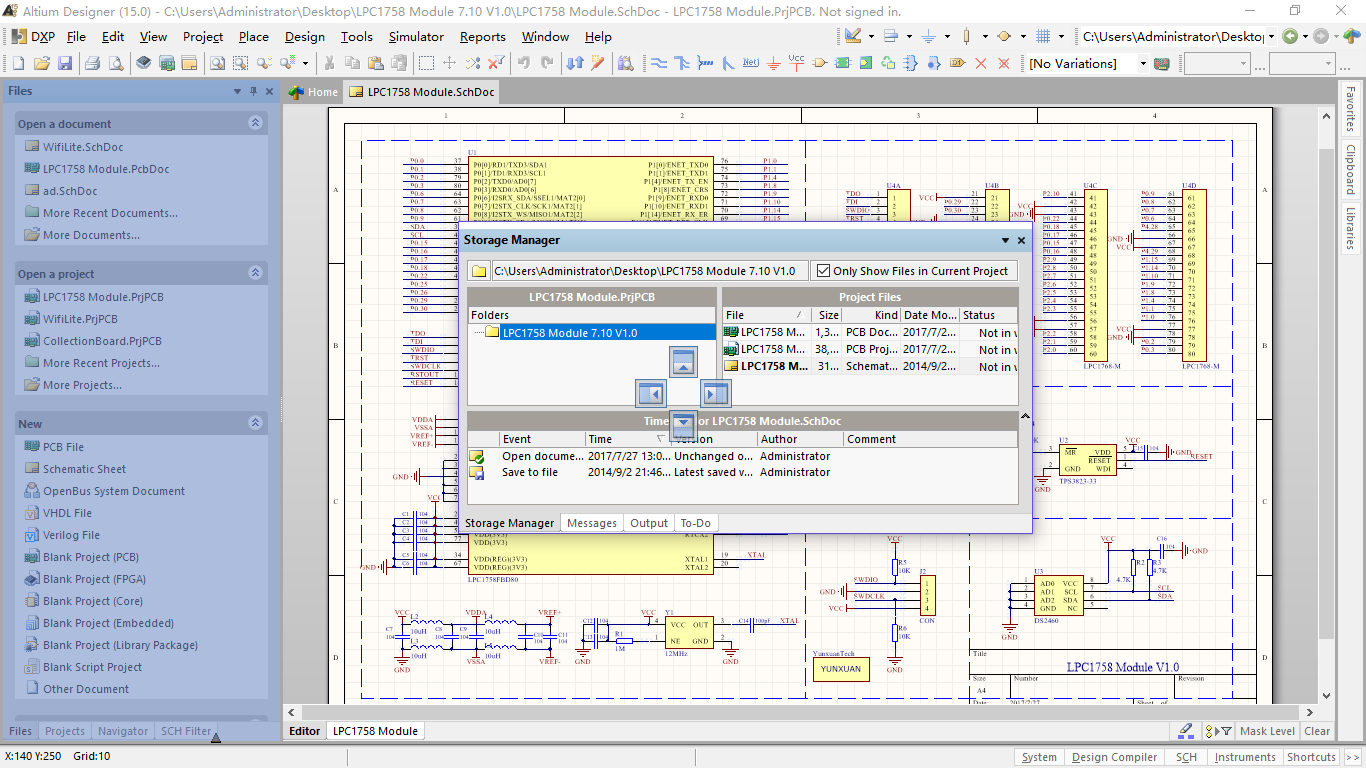Open the Design menu

tap(305, 36)
